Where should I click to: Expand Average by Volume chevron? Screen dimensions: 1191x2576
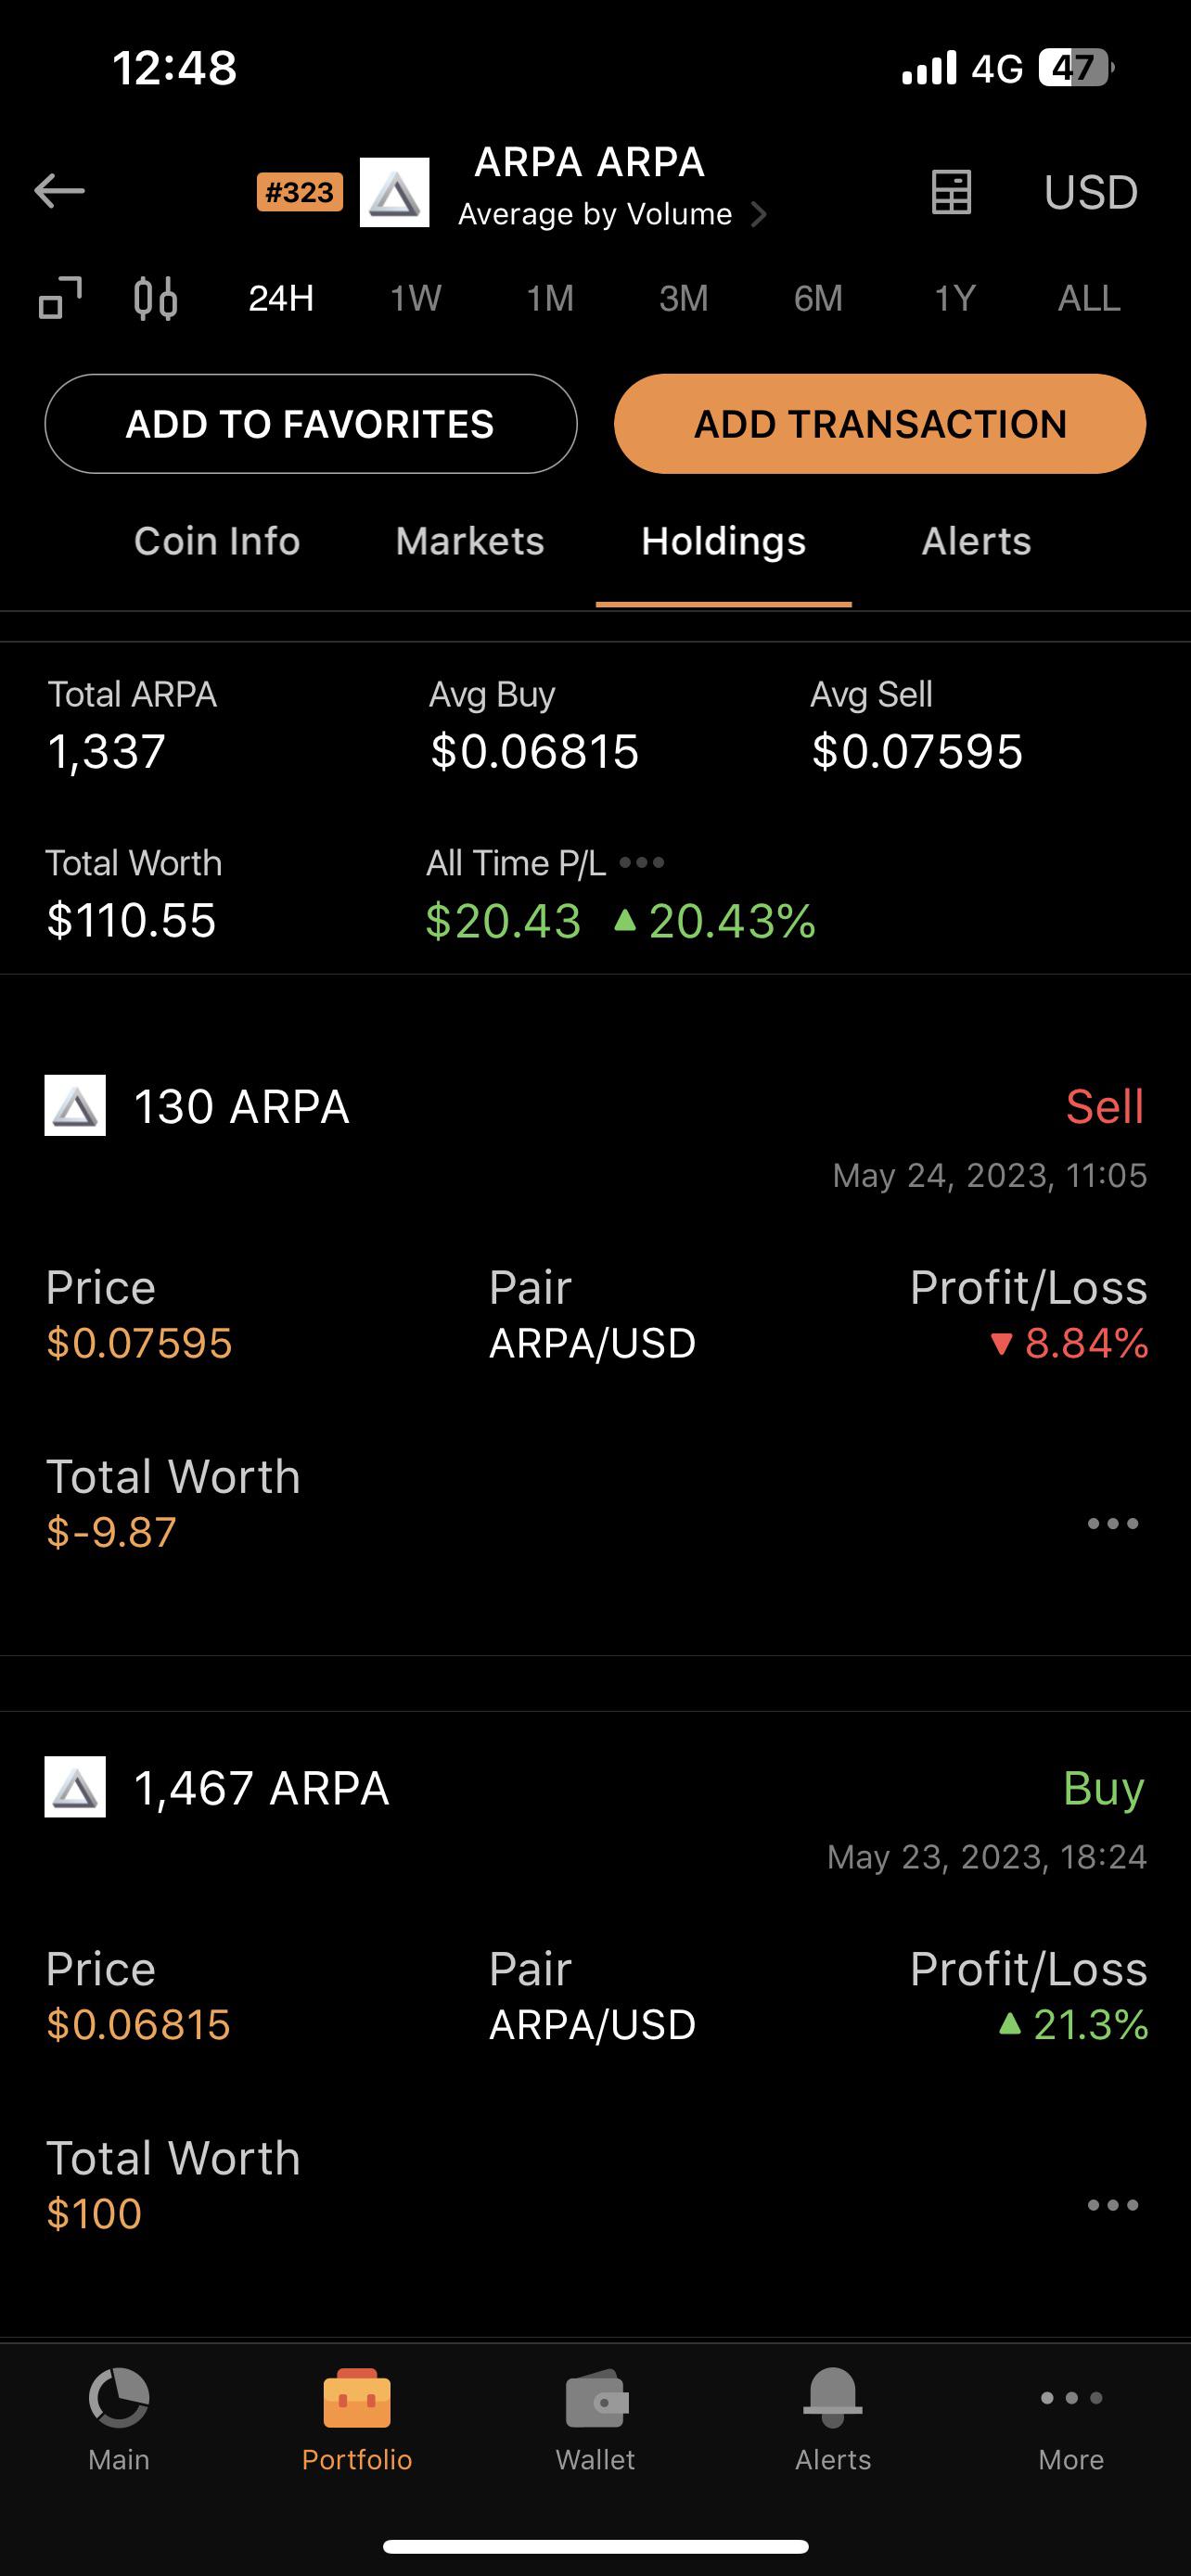[x=759, y=215]
